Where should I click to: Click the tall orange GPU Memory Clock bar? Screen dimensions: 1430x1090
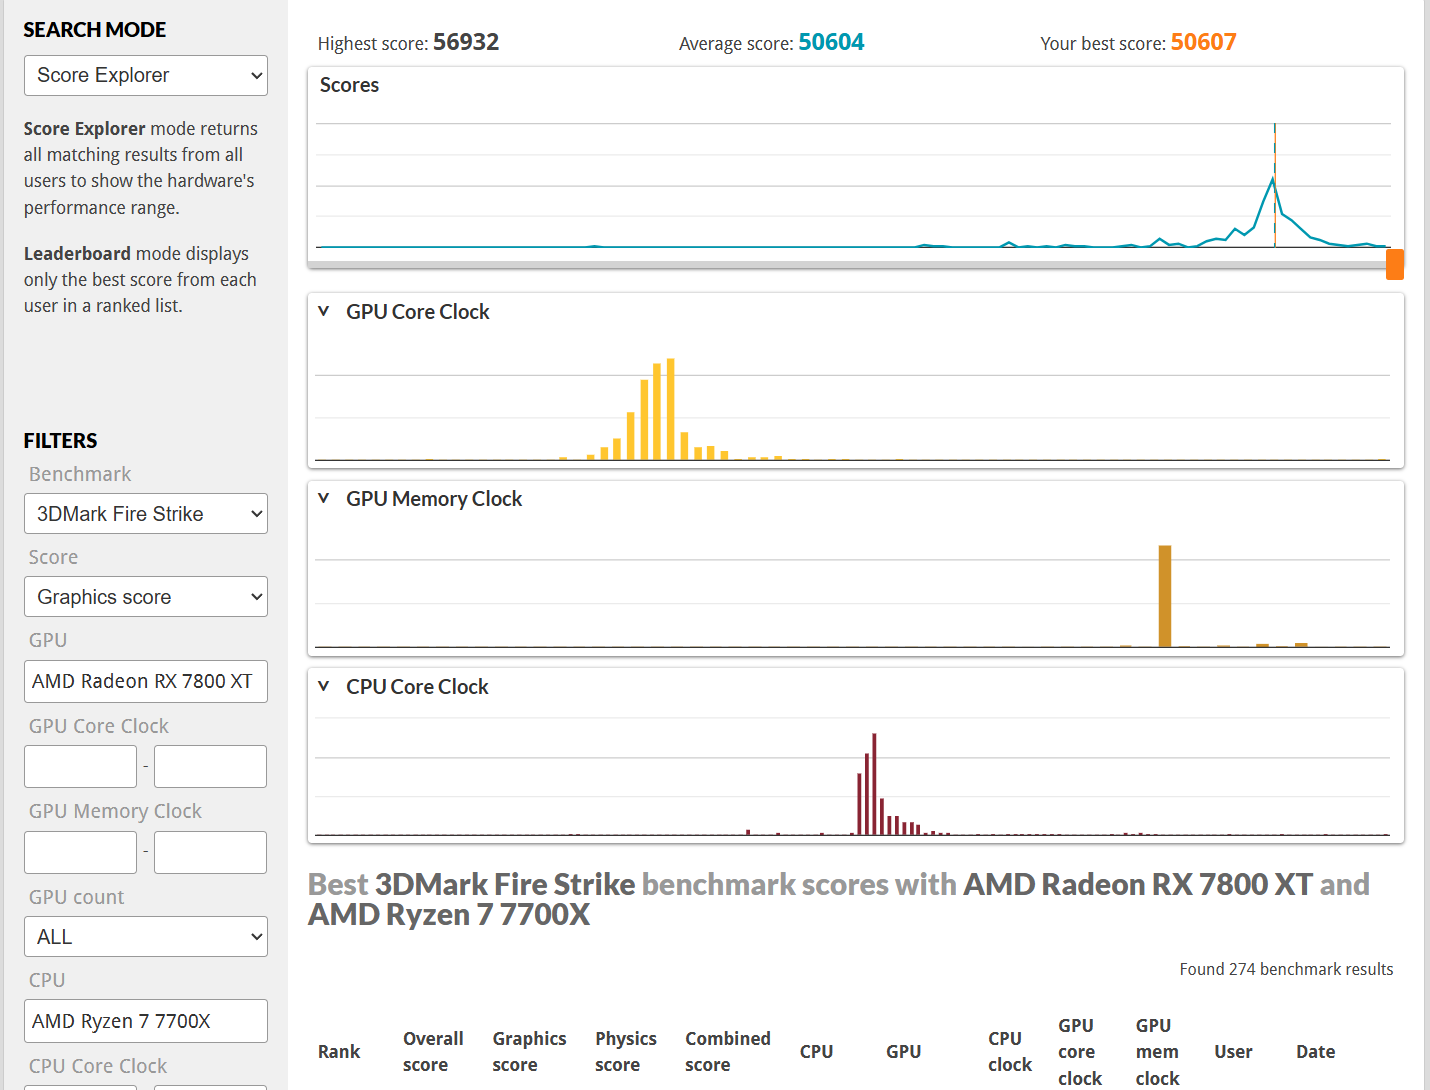coord(1165,596)
